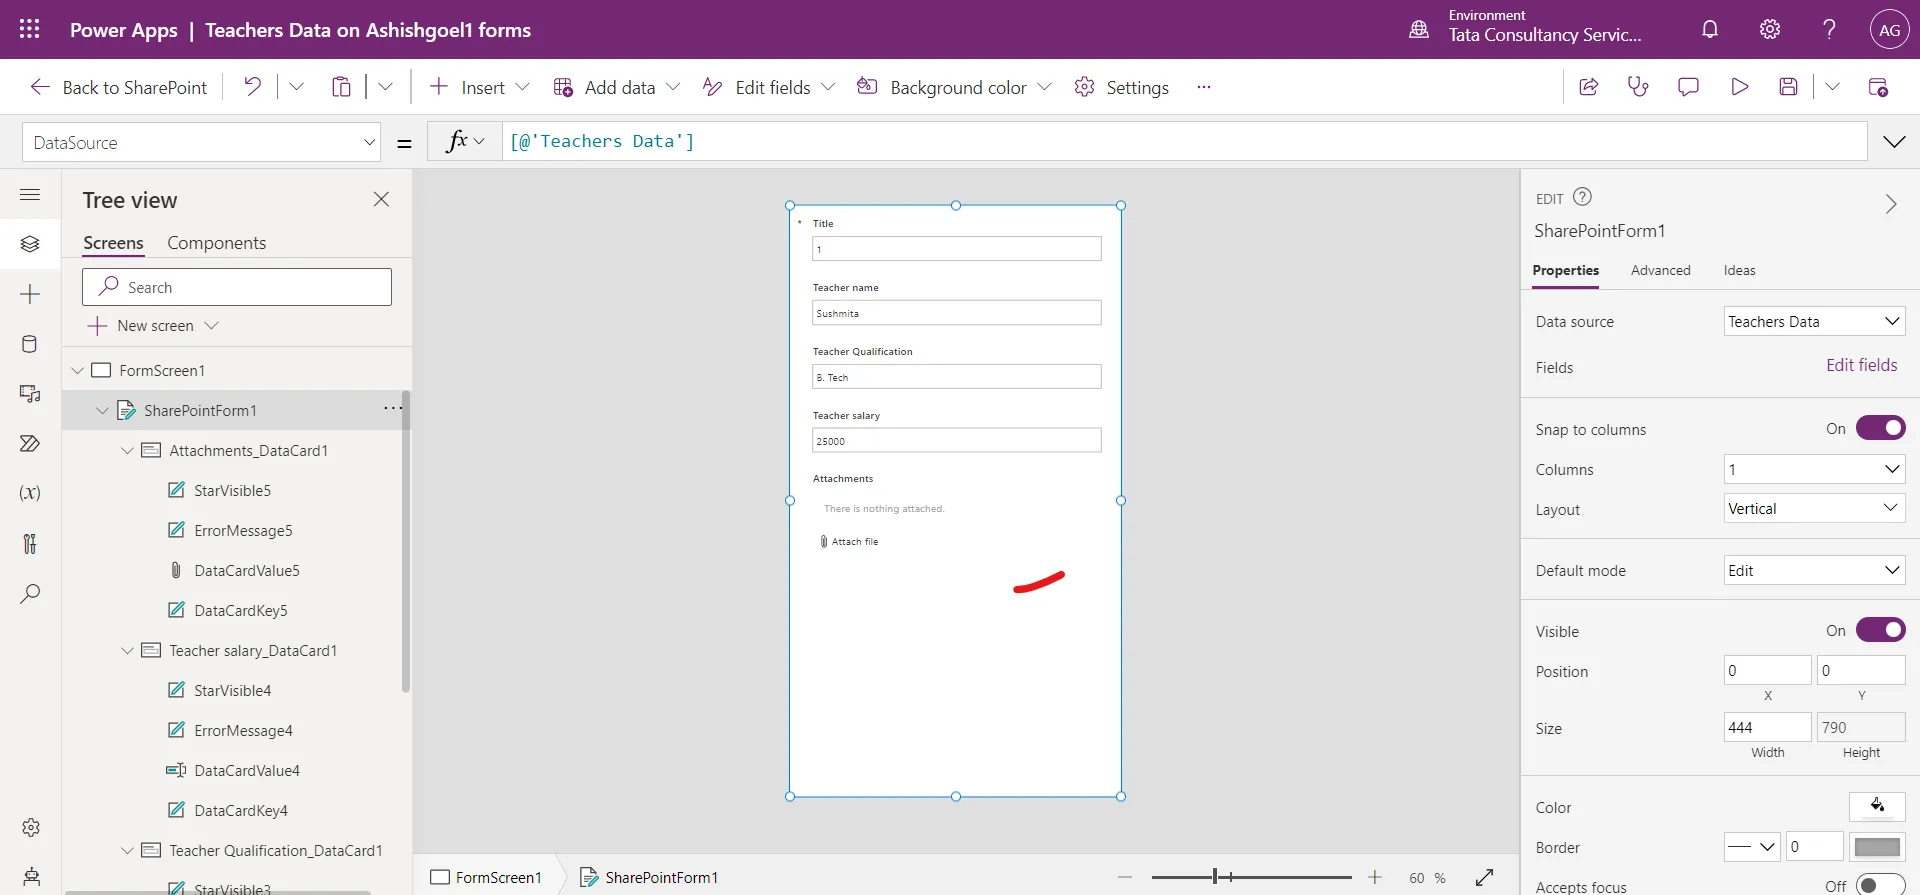
Task: Collapse the Attachments_DataCard1 node
Action: (127, 450)
